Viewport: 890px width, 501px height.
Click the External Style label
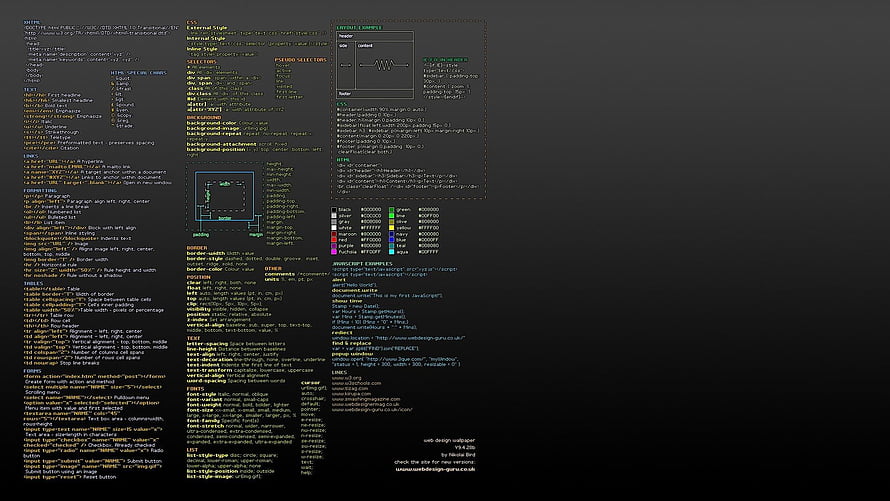(x=207, y=27)
